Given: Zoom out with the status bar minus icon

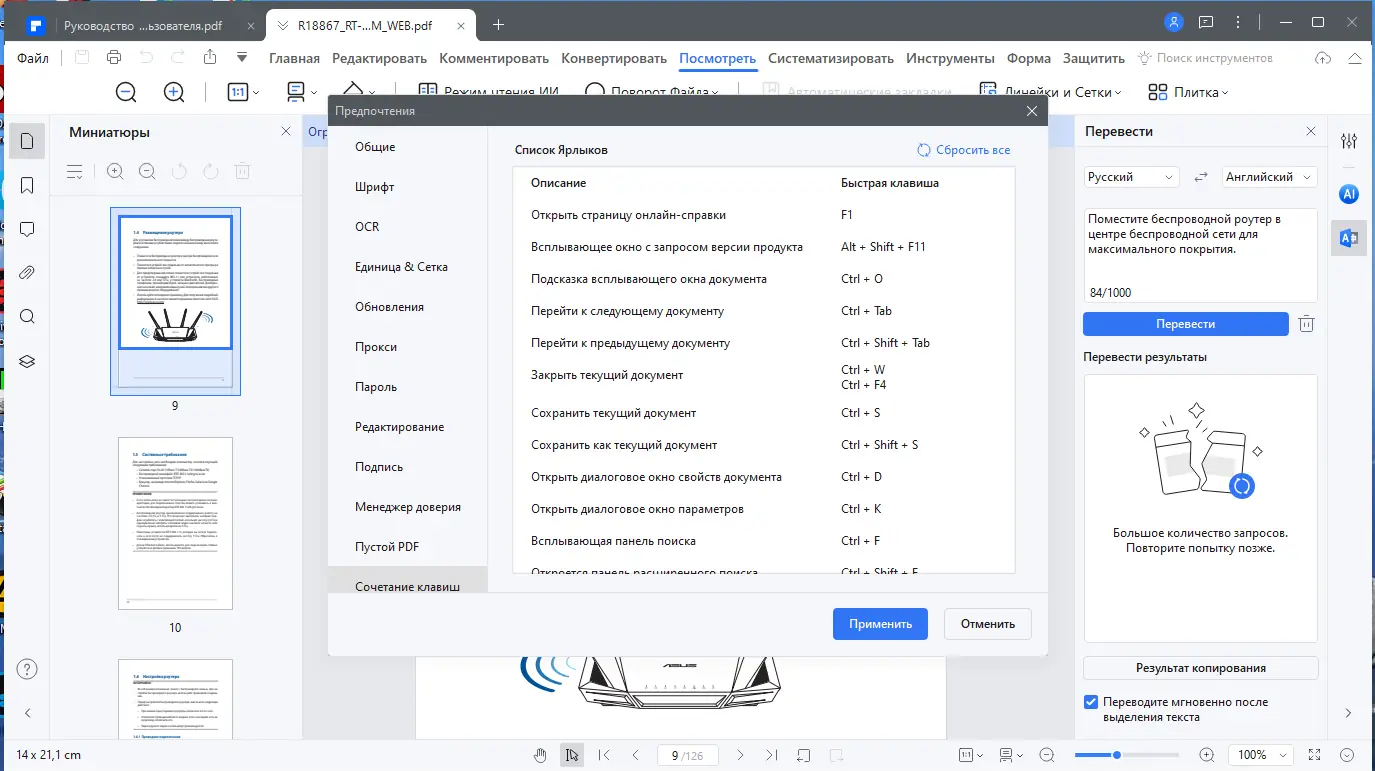Looking at the screenshot, I should pos(1047,755).
